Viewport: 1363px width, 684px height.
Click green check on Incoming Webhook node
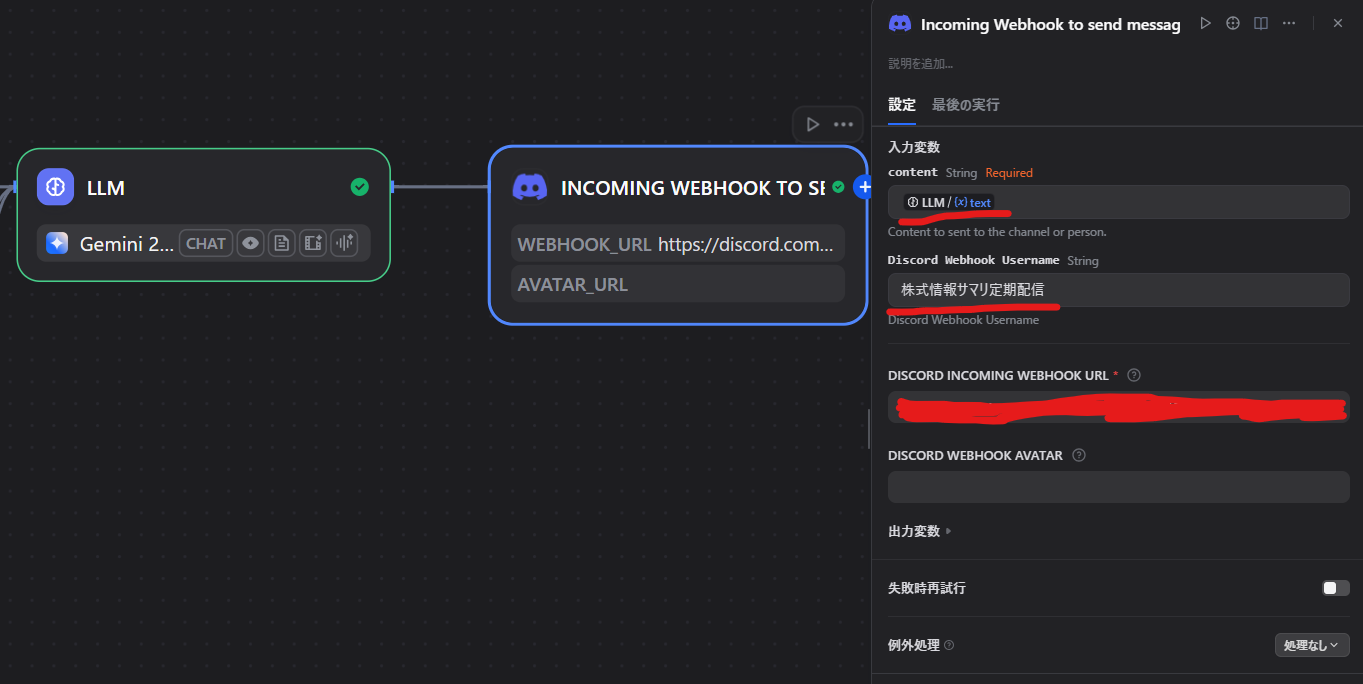click(838, 187)
